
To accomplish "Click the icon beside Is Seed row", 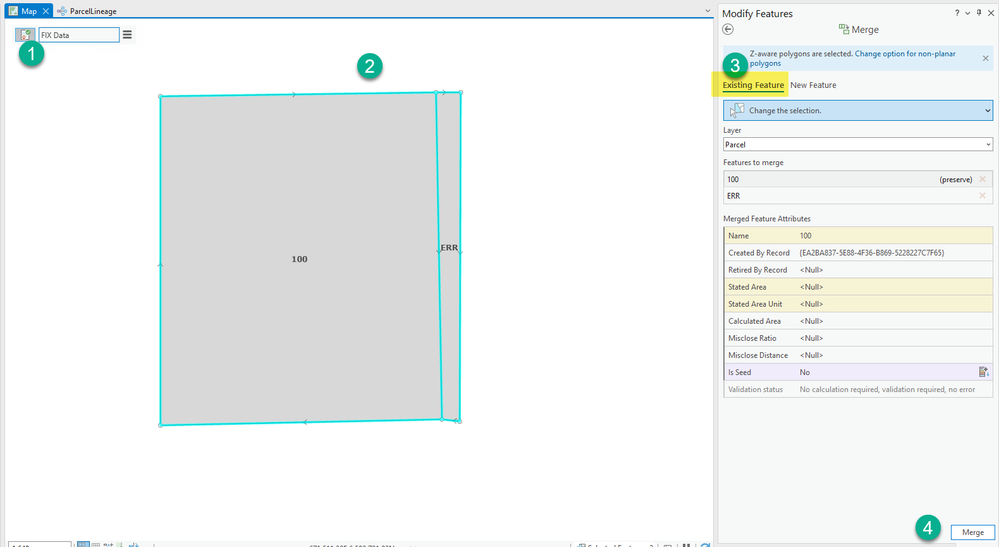I will (983, 372).
